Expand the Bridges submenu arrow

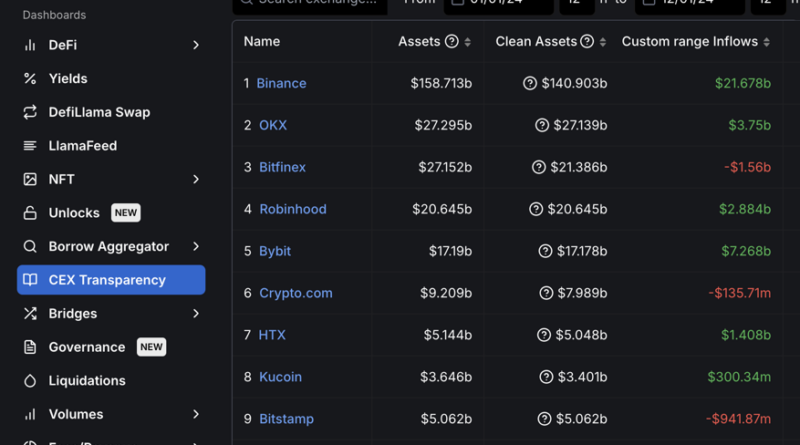tap(196, 314)
